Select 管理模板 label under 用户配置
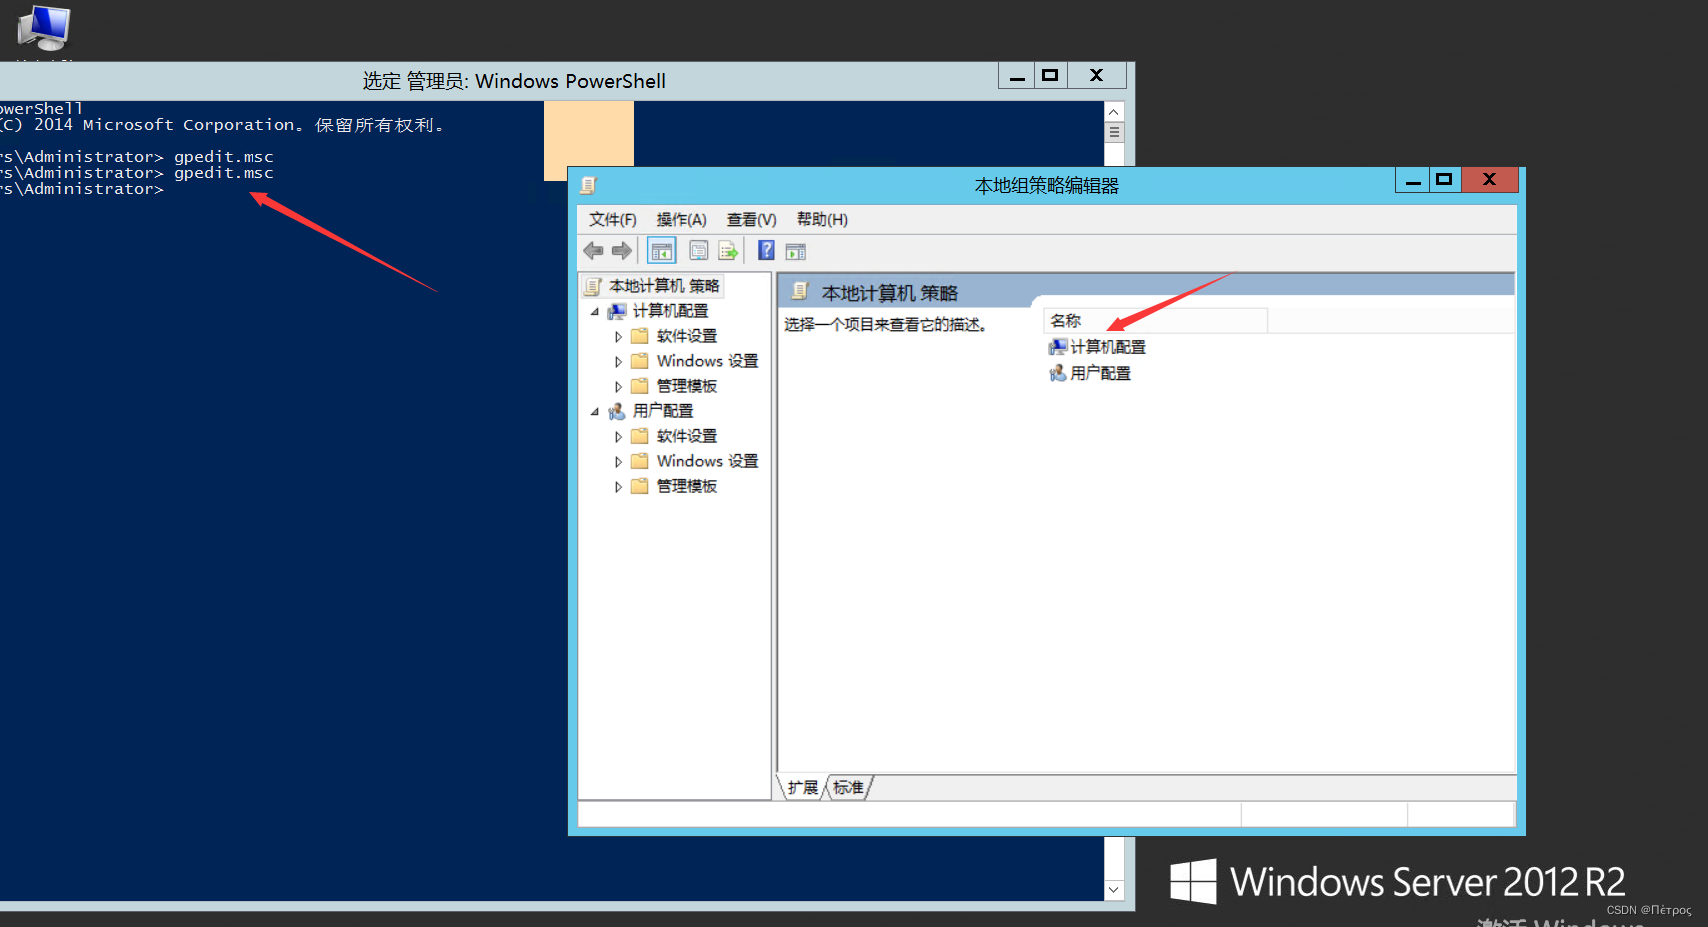 [x=687, y=486]
